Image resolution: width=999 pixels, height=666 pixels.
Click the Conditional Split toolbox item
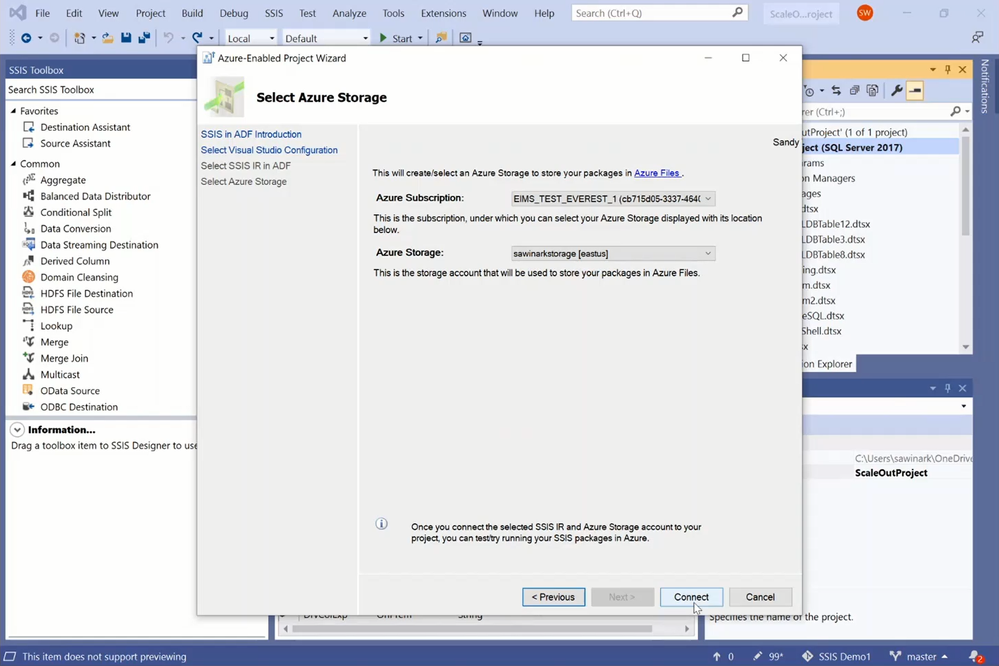(75, 212)
